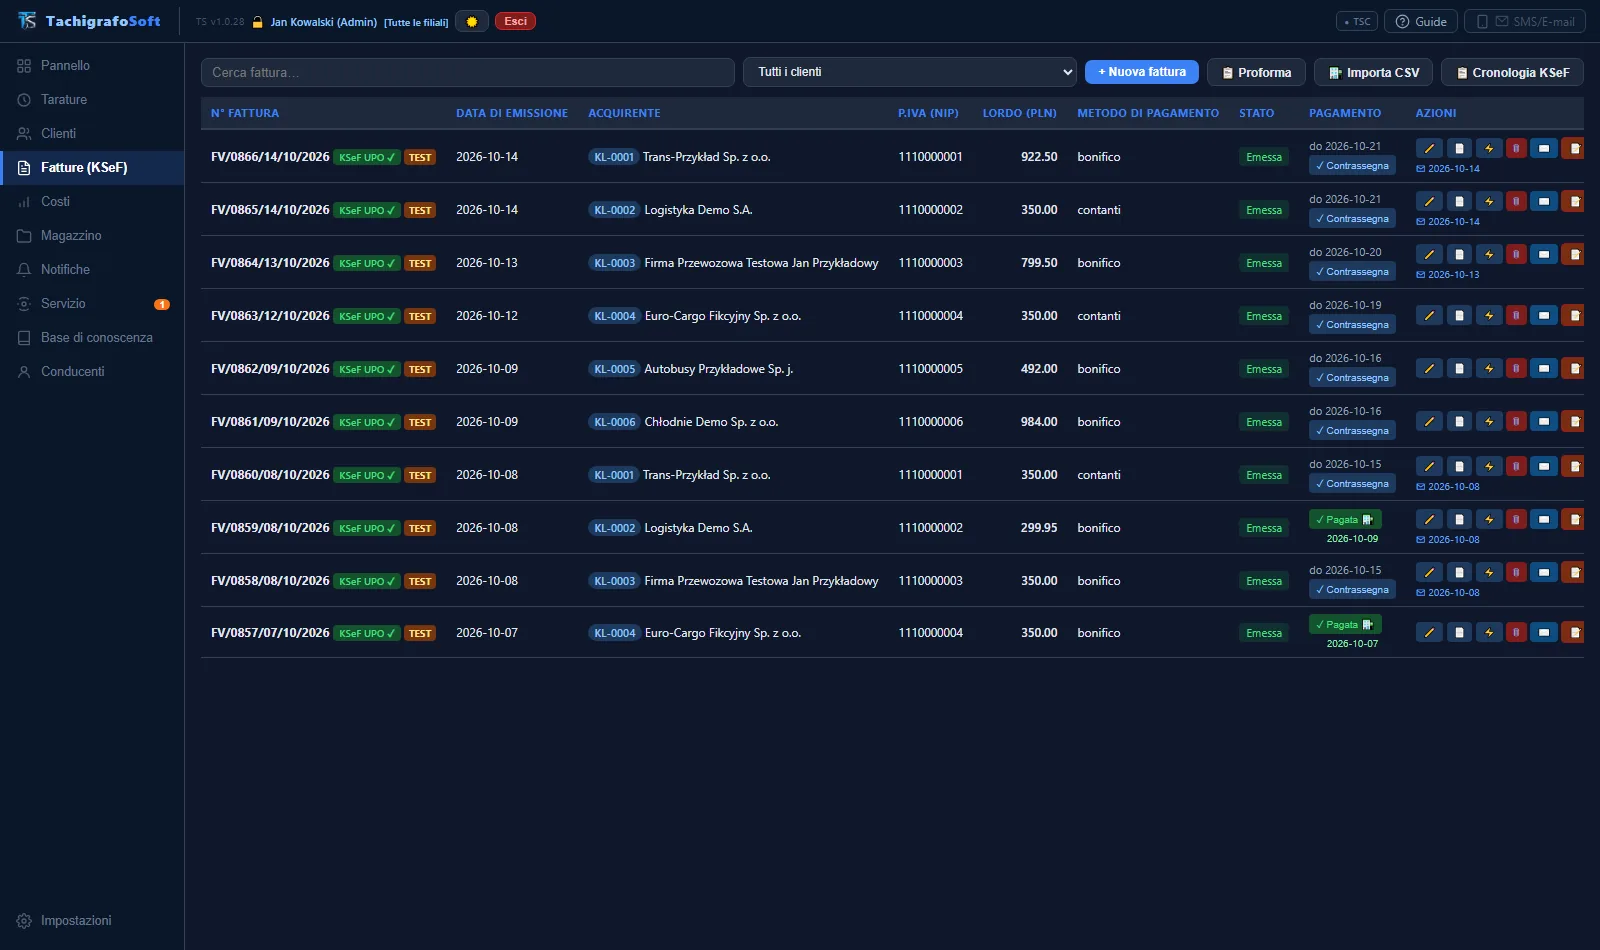Screen dimensions: 1600x950
Task: Click the Proforma button
Action: pos(1257,72)
